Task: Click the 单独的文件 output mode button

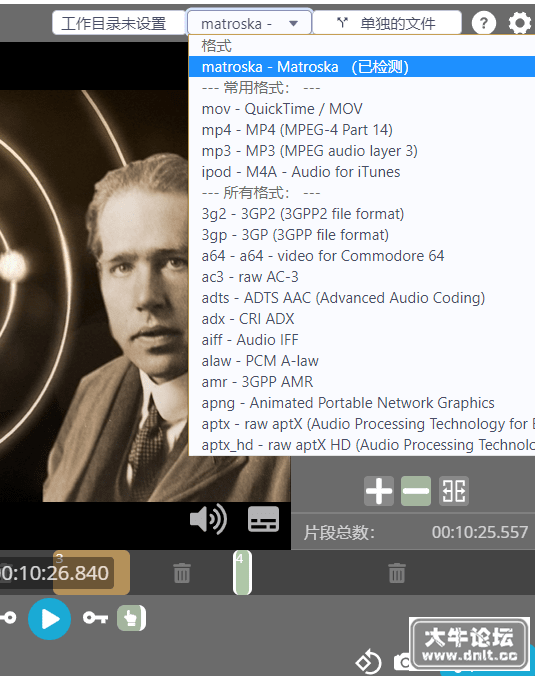Action: (387, 23)
